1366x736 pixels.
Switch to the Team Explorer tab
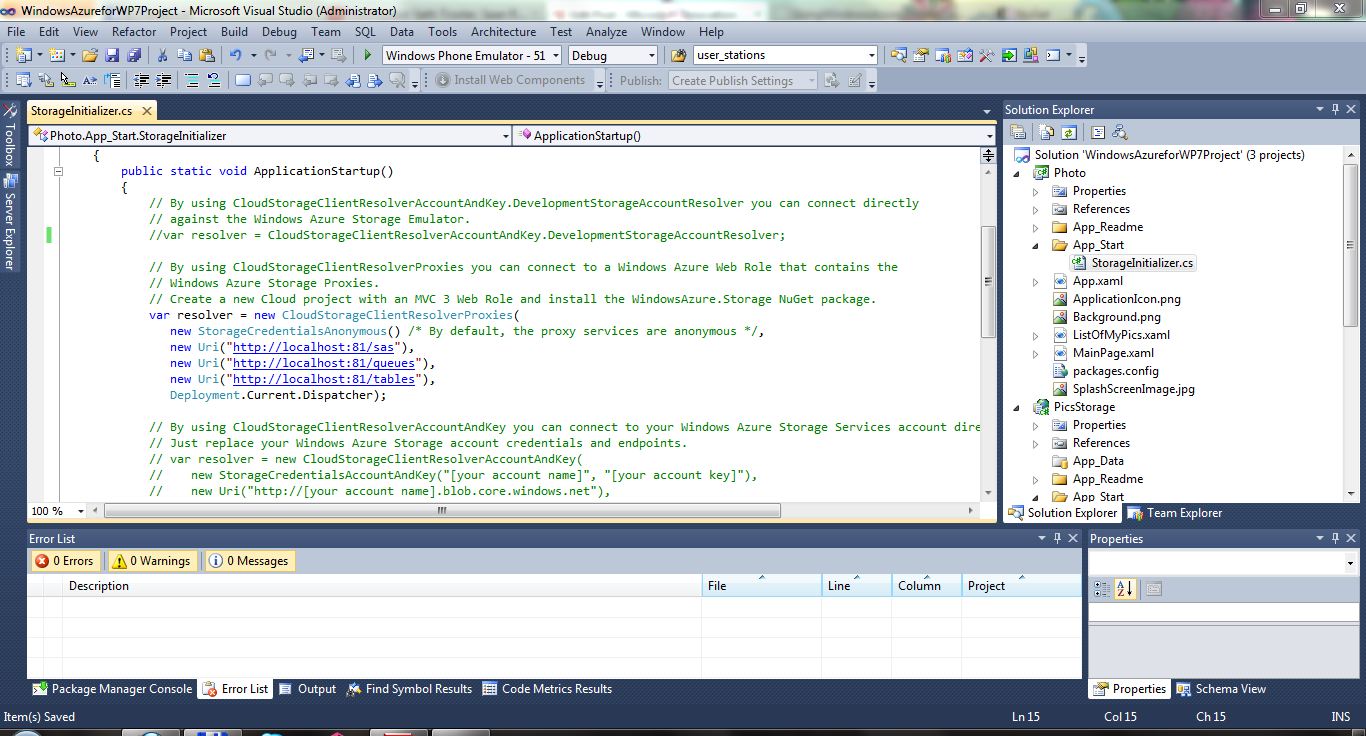click(x=1175, y=513)
